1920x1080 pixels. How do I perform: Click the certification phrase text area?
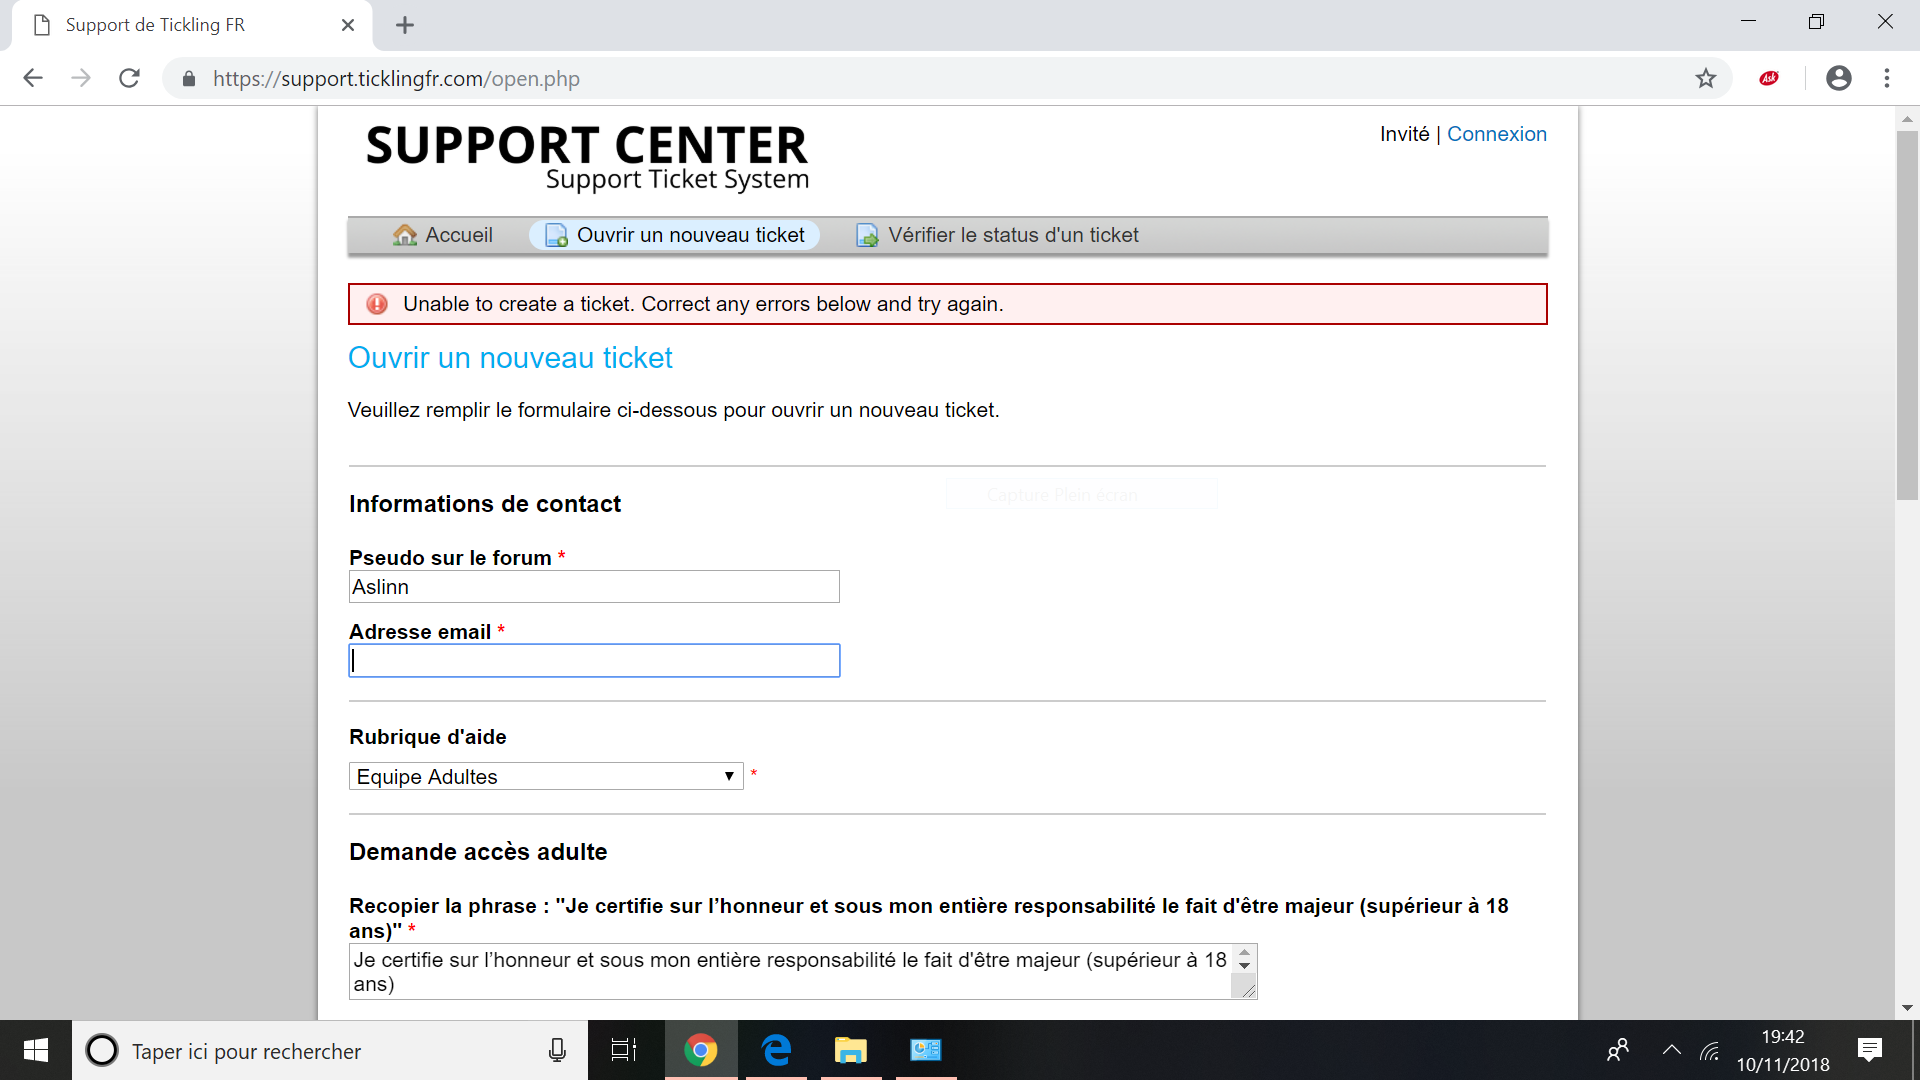792,972
